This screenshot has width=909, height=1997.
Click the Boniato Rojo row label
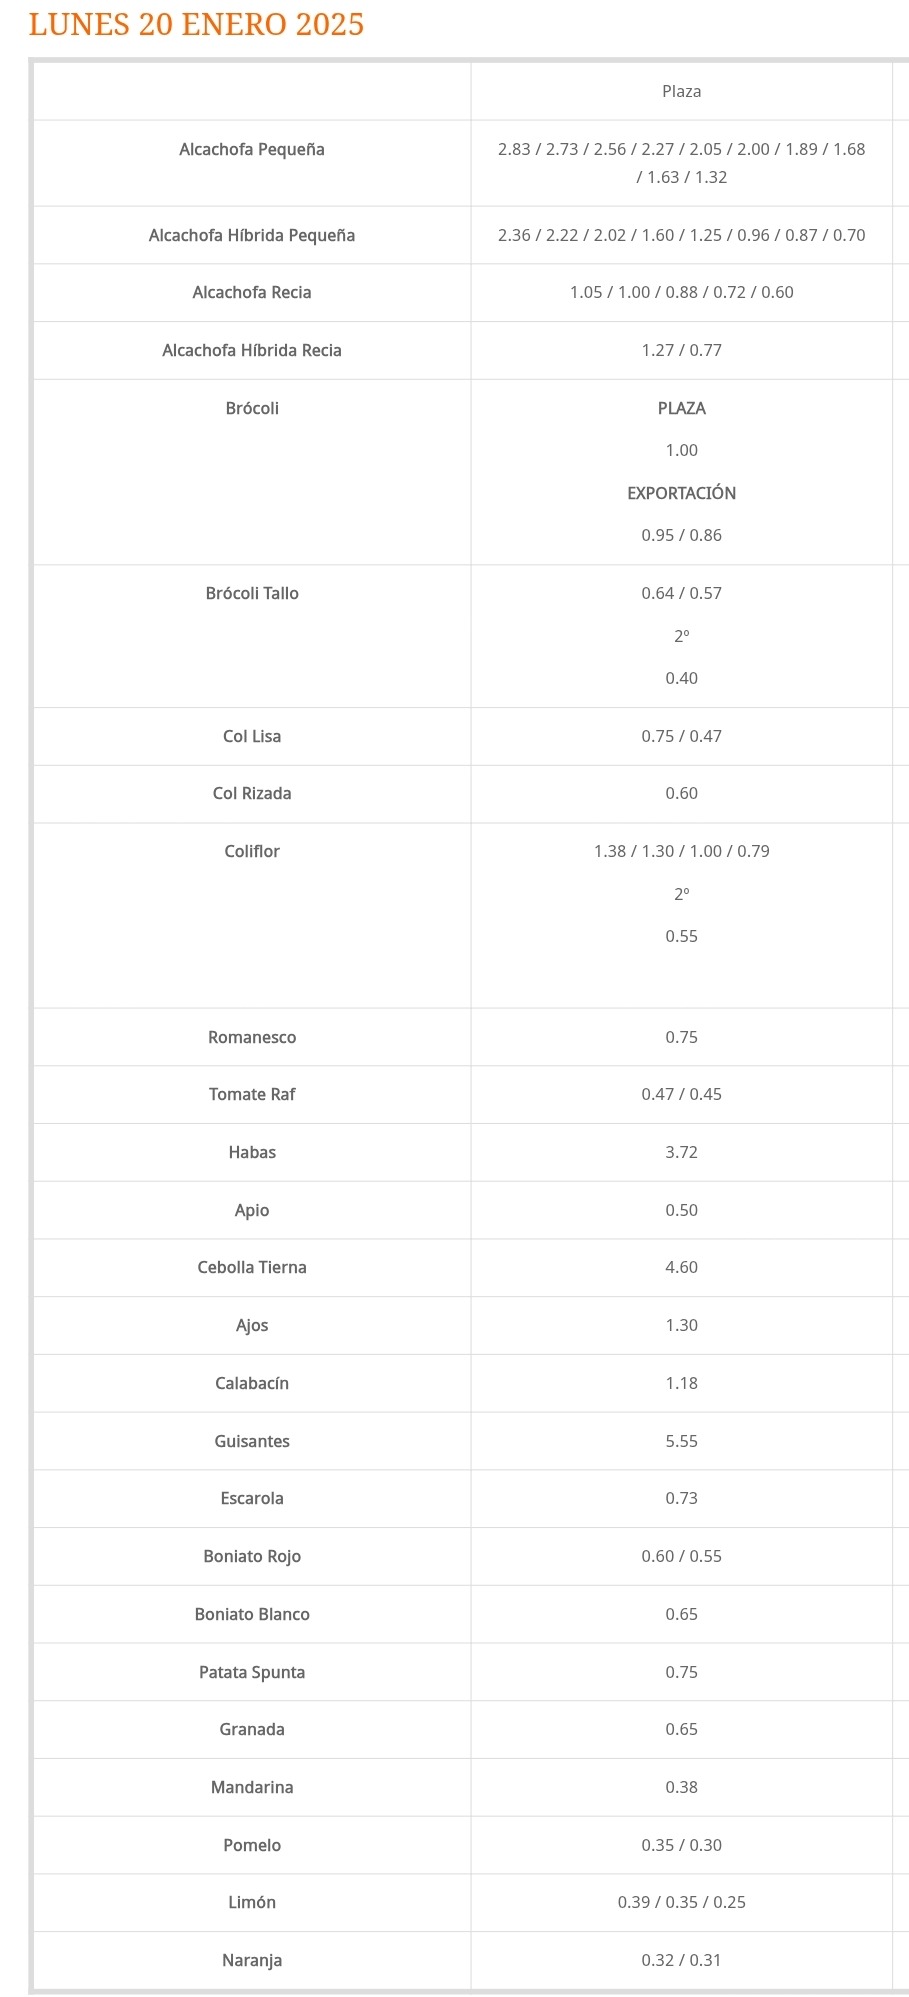(252, 1556)
